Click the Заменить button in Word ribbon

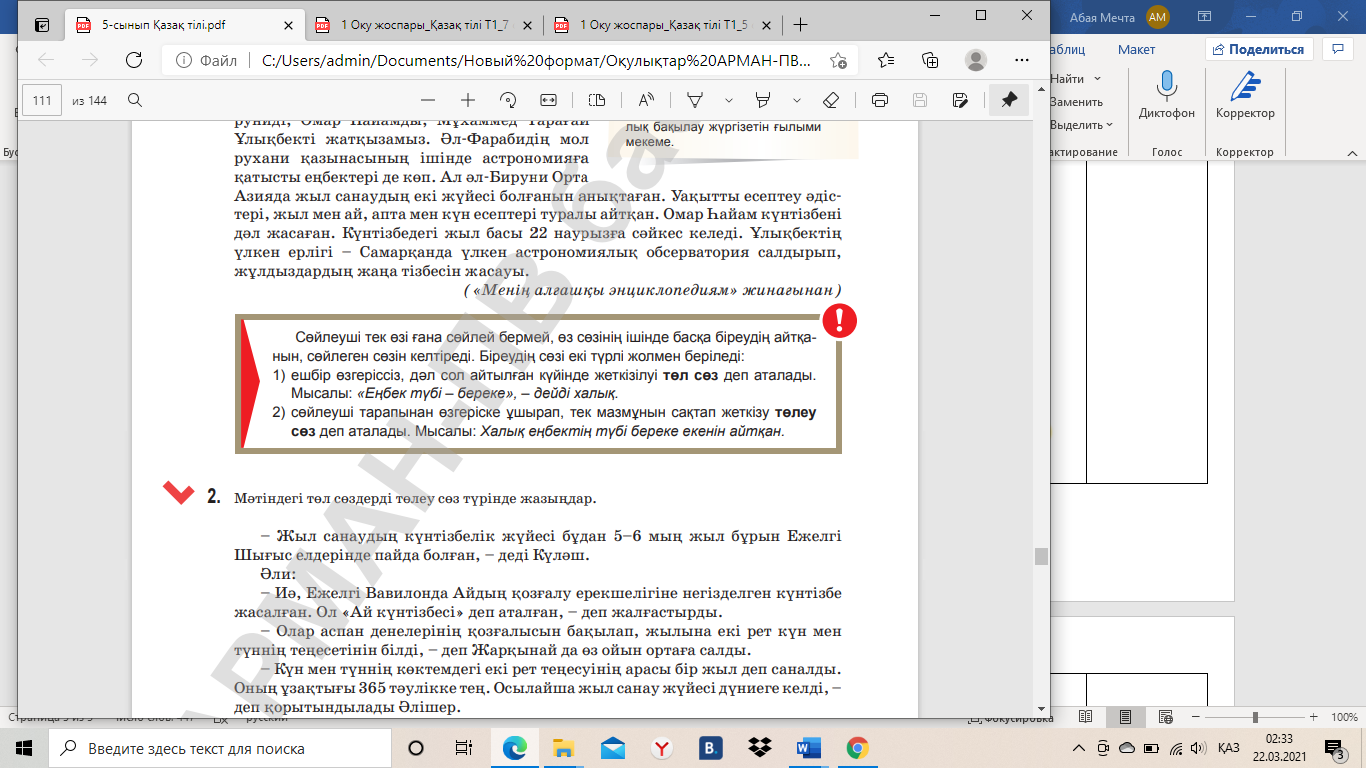1076,102
